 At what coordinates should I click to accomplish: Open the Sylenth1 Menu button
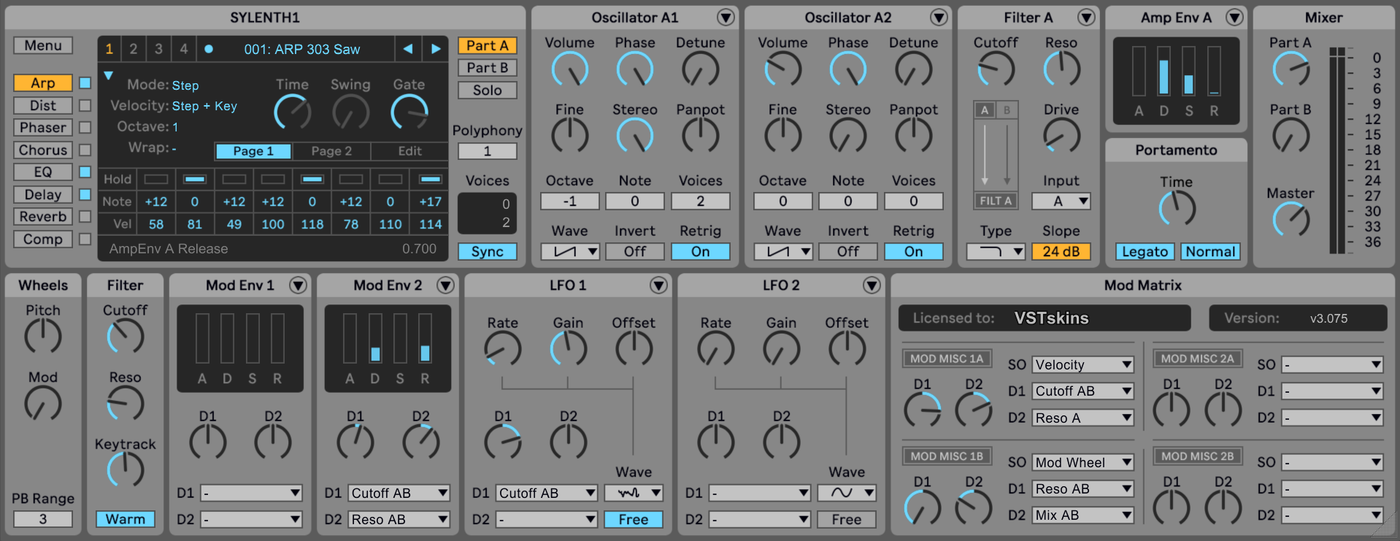(43, 45)
